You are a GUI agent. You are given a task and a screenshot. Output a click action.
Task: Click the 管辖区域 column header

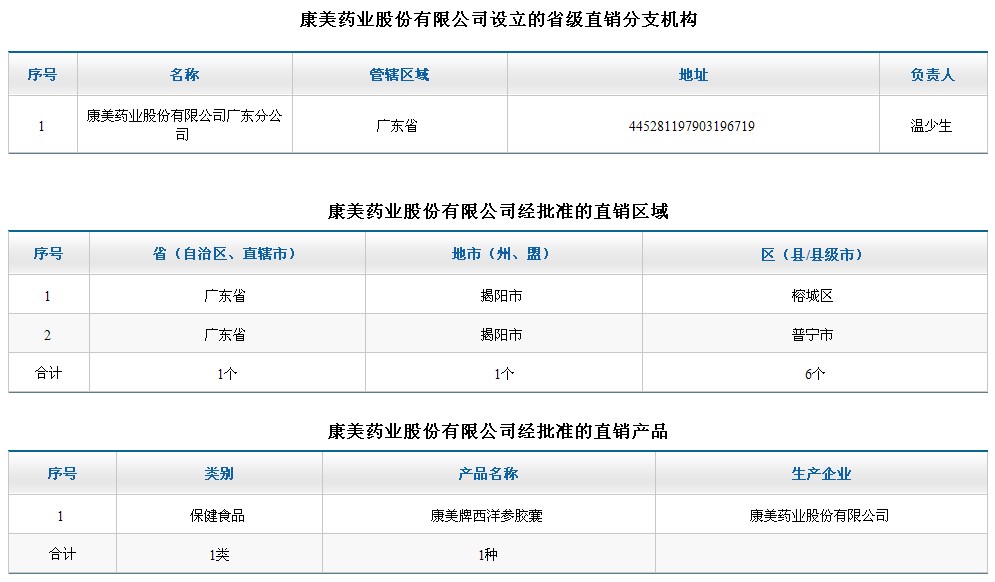click(x=404, y=74)
